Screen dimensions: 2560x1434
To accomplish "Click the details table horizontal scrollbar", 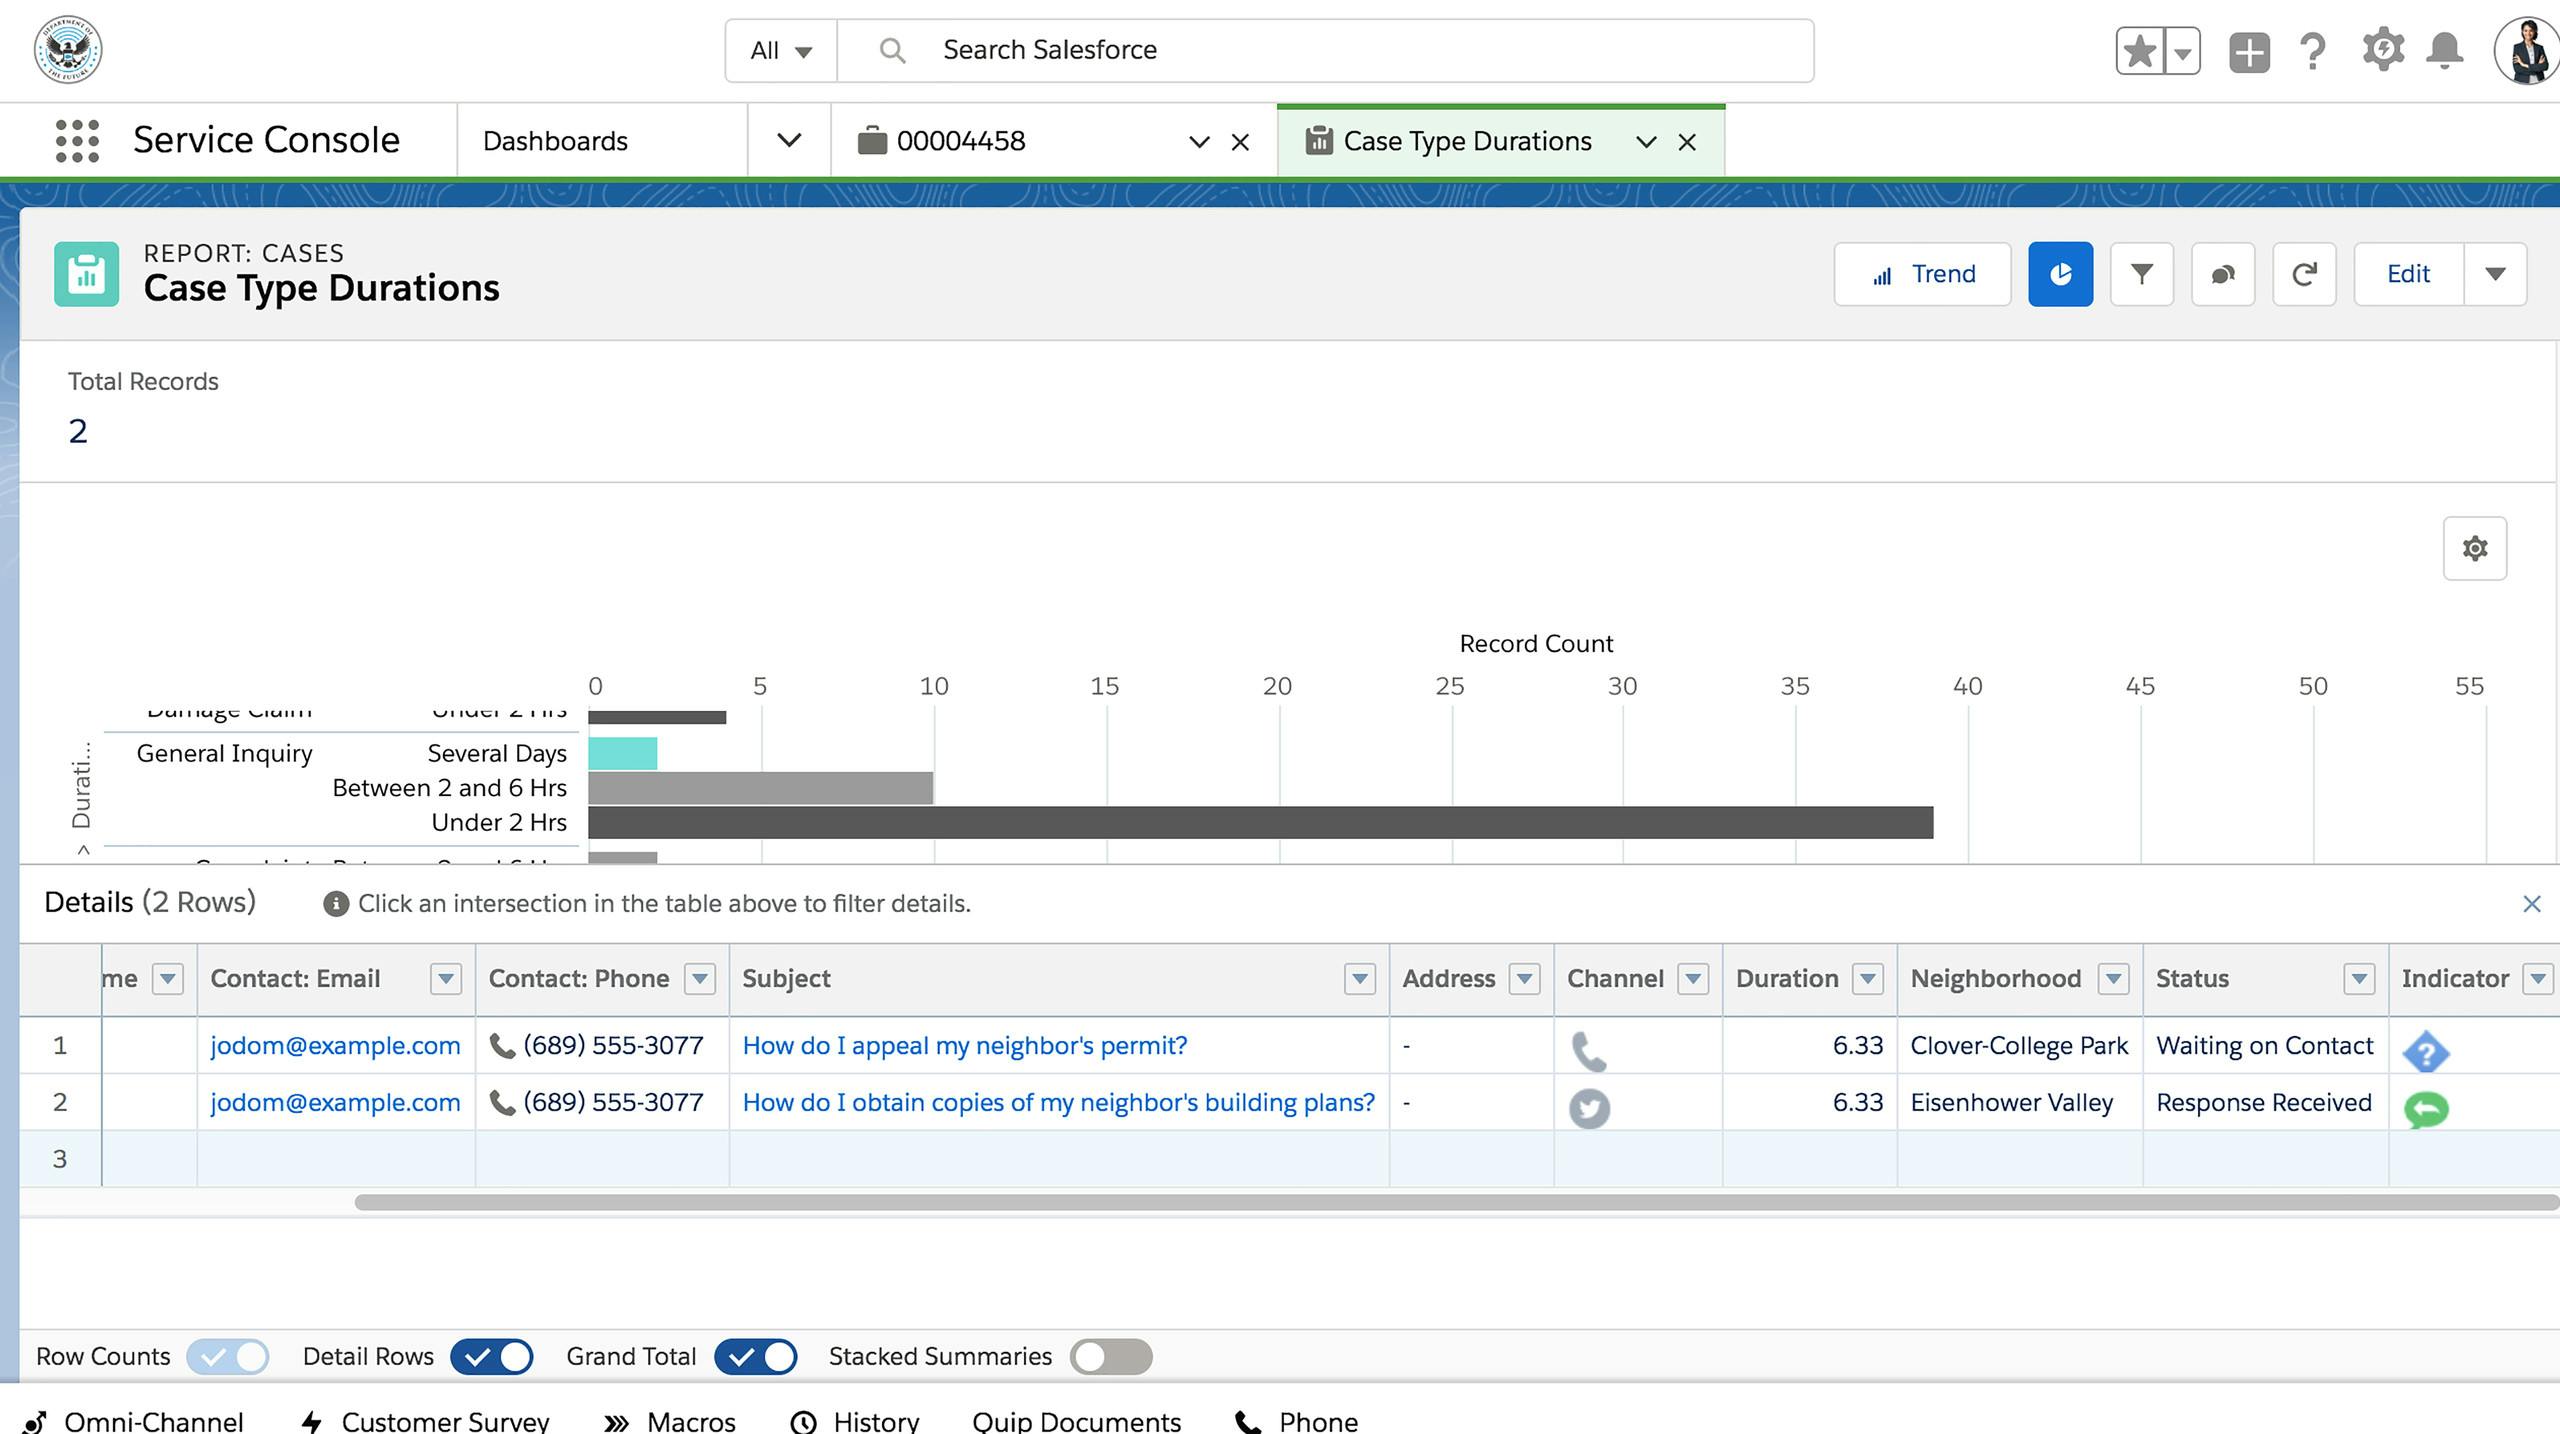I will 1456,1202.
